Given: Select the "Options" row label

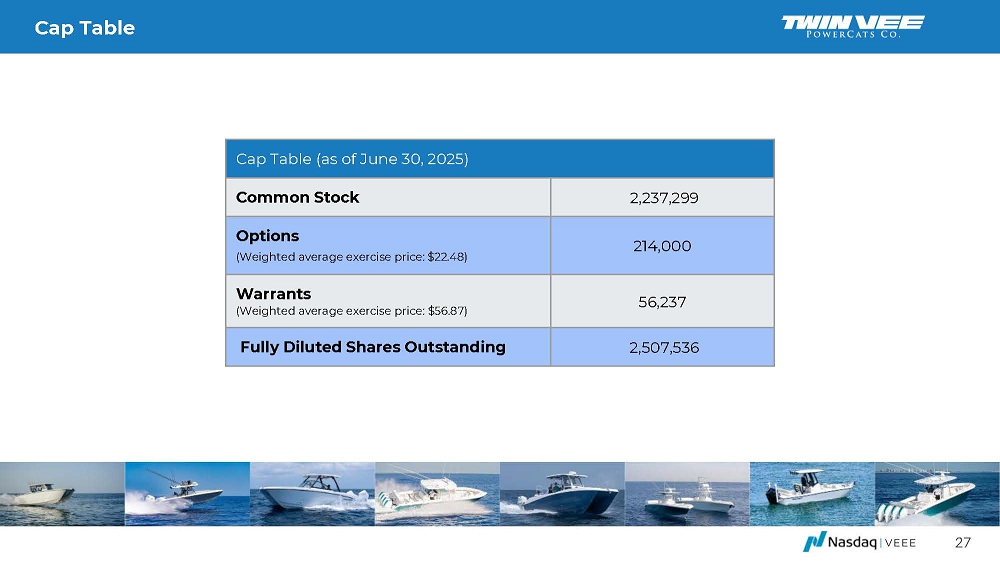Looking at the screenshot, I should point(267,236).
